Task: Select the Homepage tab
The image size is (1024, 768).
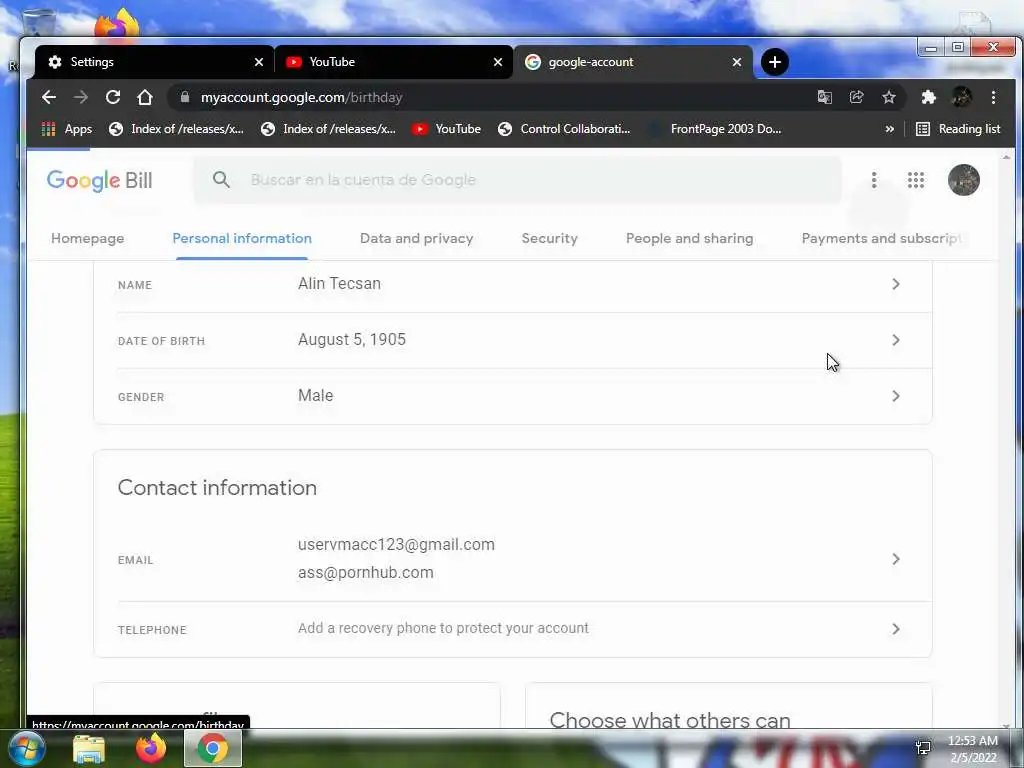Action: click(88, 238)
